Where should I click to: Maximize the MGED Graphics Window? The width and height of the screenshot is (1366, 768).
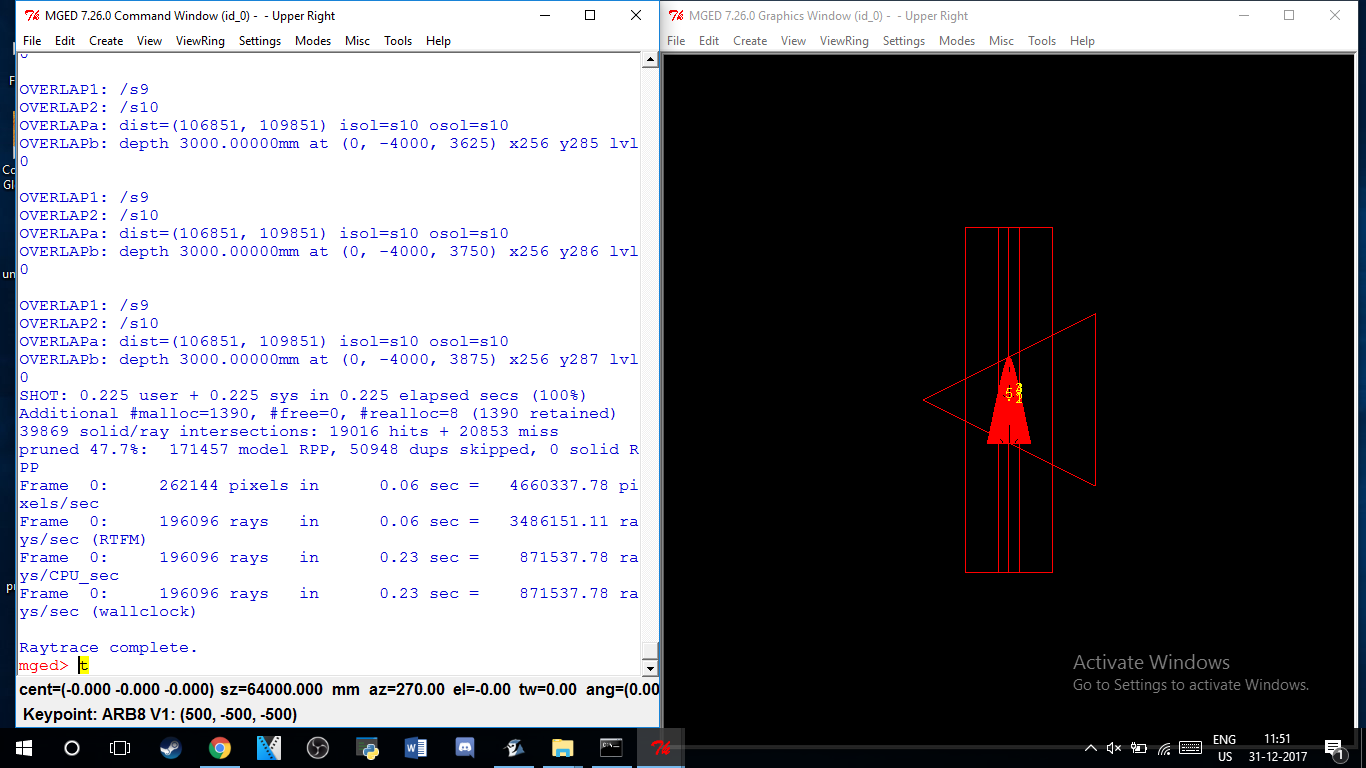(x=1289, y=16)
